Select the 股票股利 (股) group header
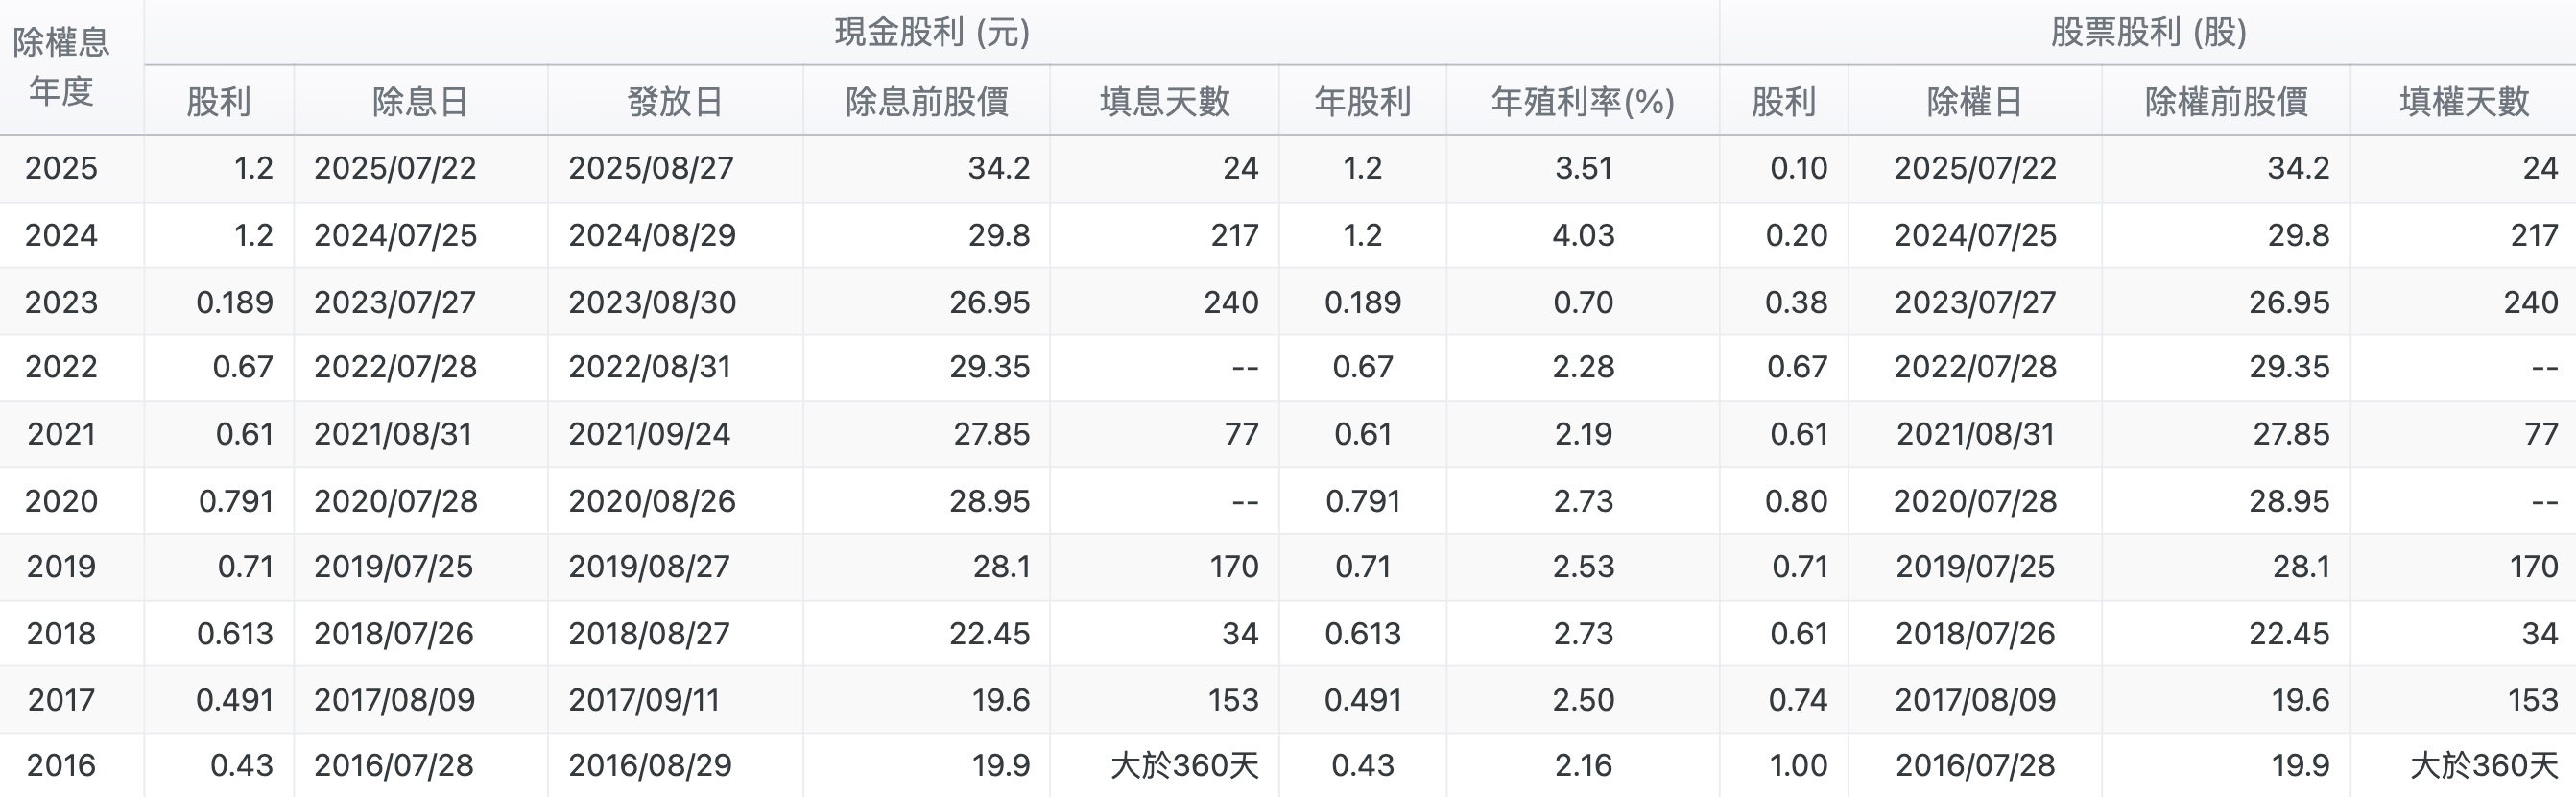Image resolution: width=2576 pixels, height=797 pixels. point(2148,33)
